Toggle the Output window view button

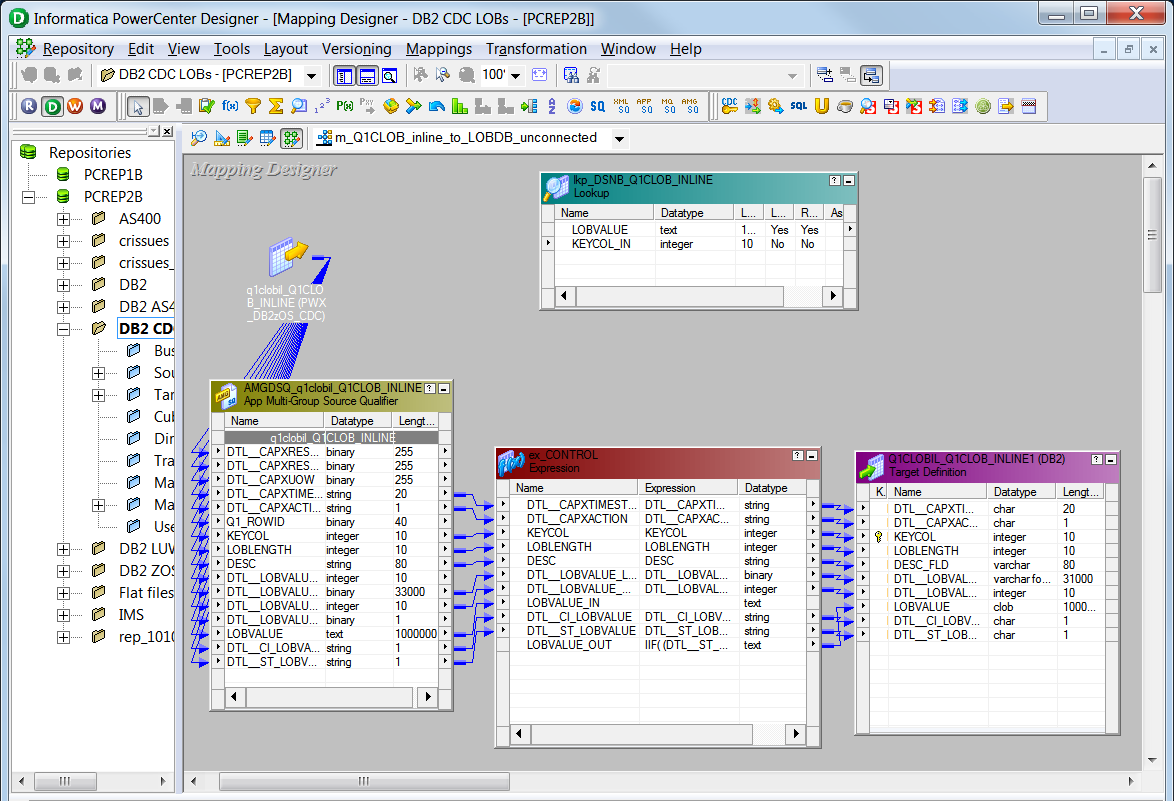[x=367, y=76]
